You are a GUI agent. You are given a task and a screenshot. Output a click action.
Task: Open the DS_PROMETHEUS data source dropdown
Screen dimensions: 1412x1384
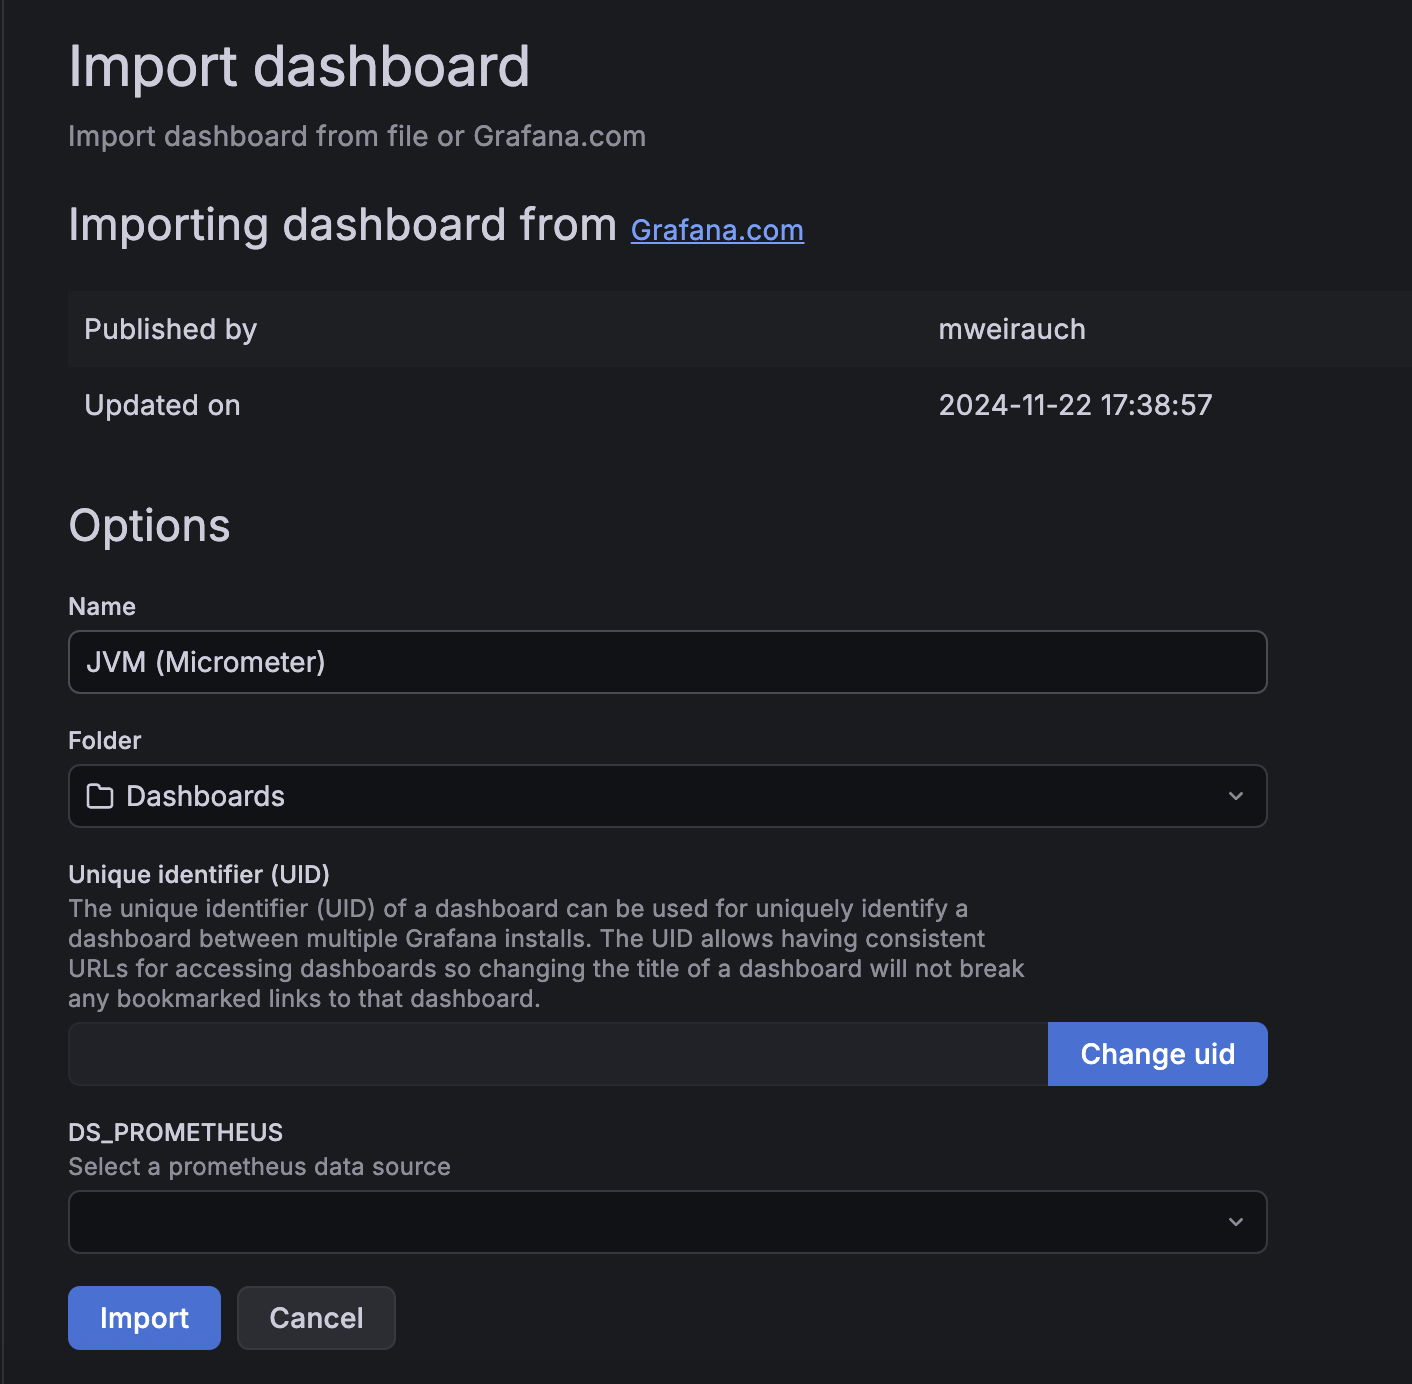click(x=668, y=1222)
